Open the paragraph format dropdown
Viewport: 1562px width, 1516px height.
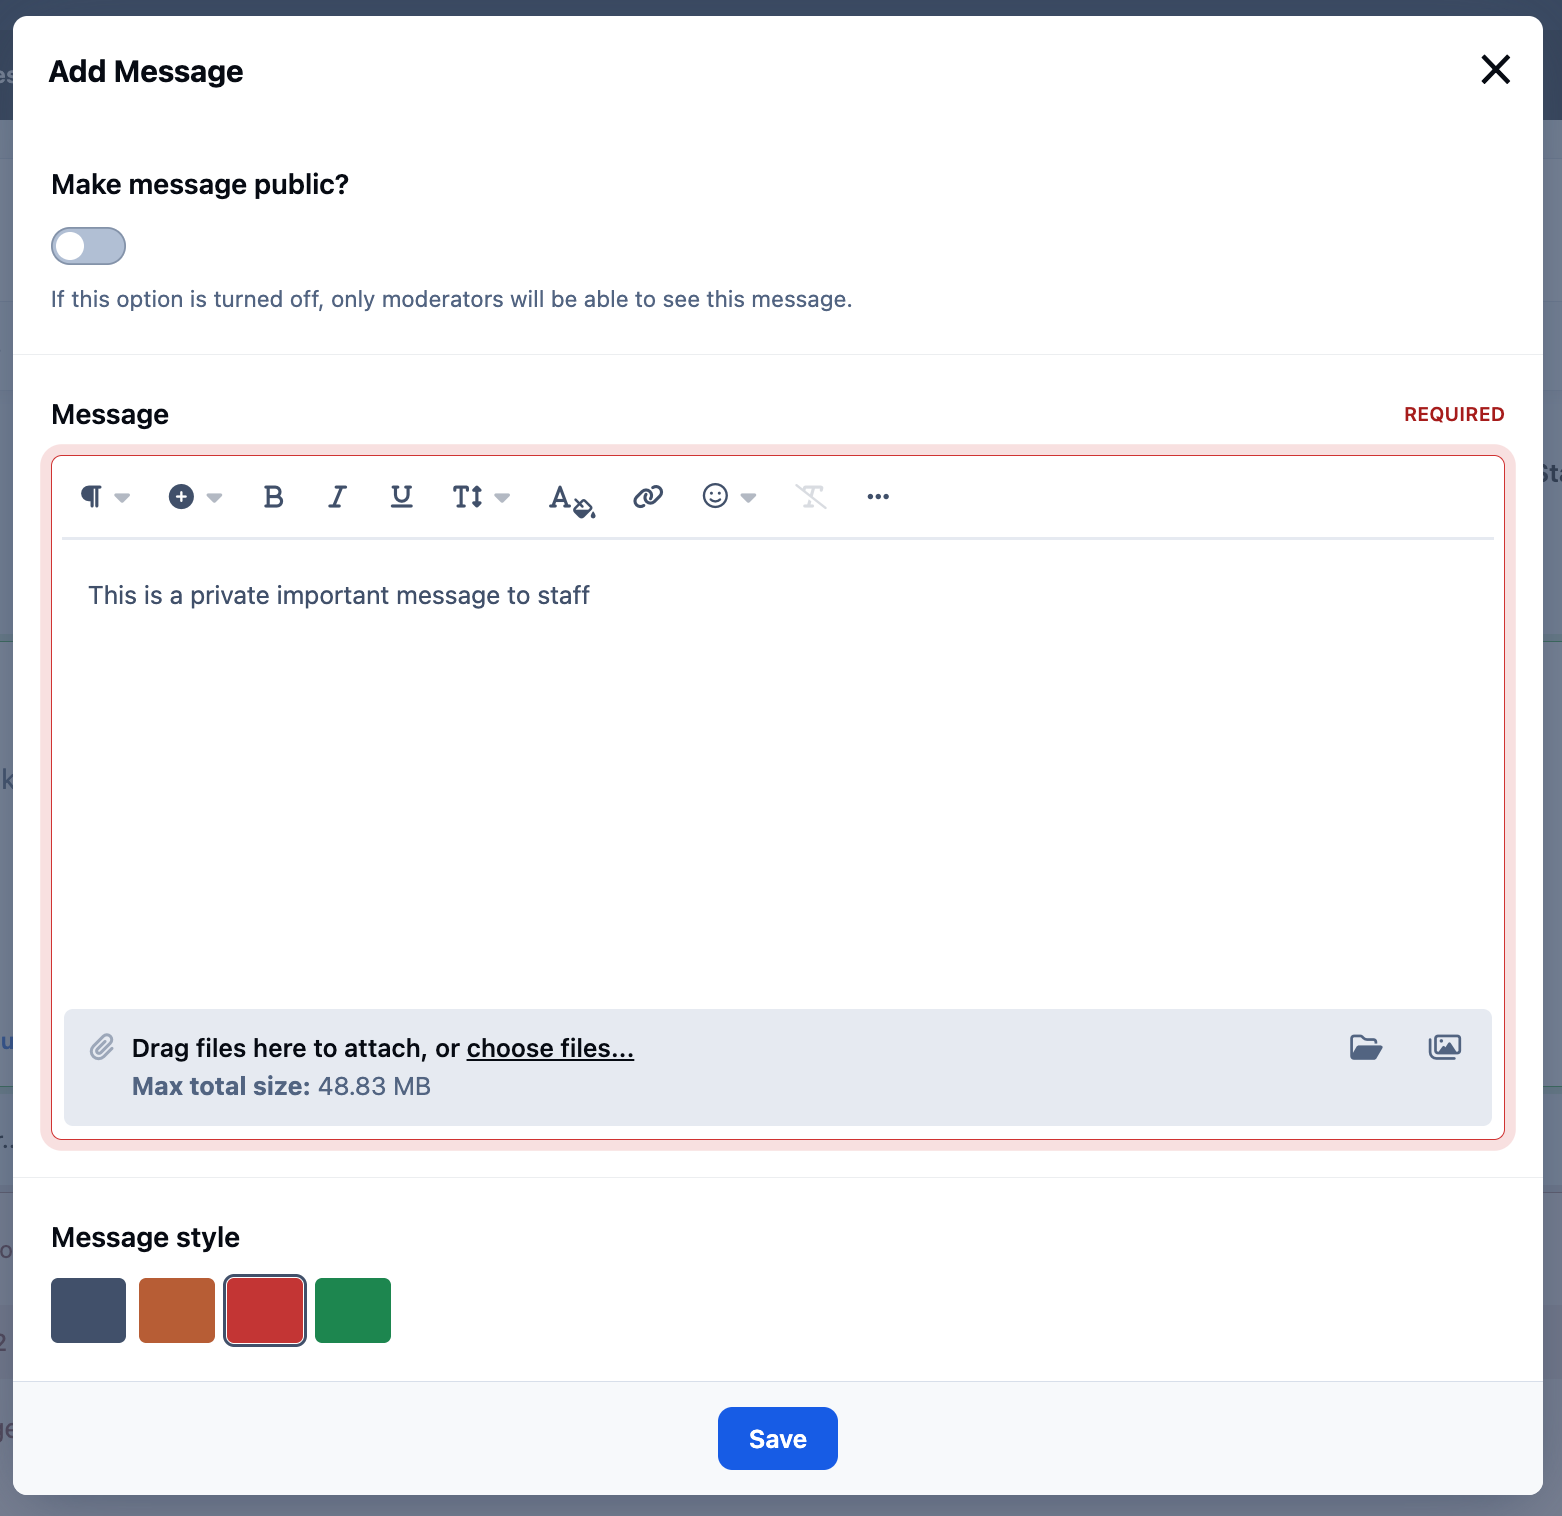105,497
